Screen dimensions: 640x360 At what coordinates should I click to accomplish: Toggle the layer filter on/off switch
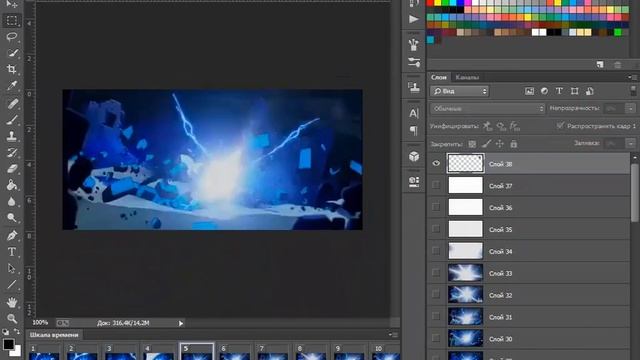click(x=633, y=91)
